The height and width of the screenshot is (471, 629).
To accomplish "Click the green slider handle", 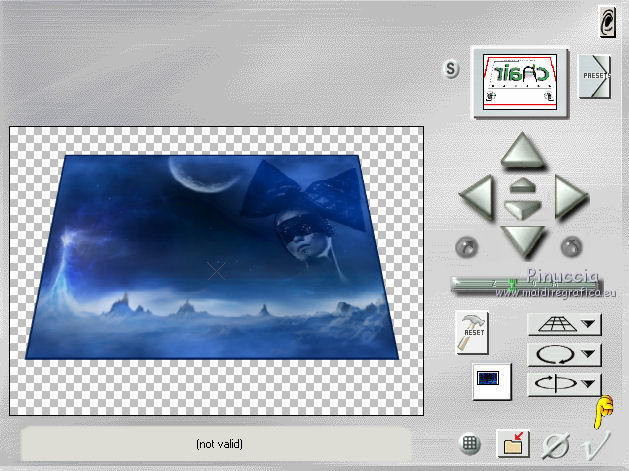I will point(511,284).
